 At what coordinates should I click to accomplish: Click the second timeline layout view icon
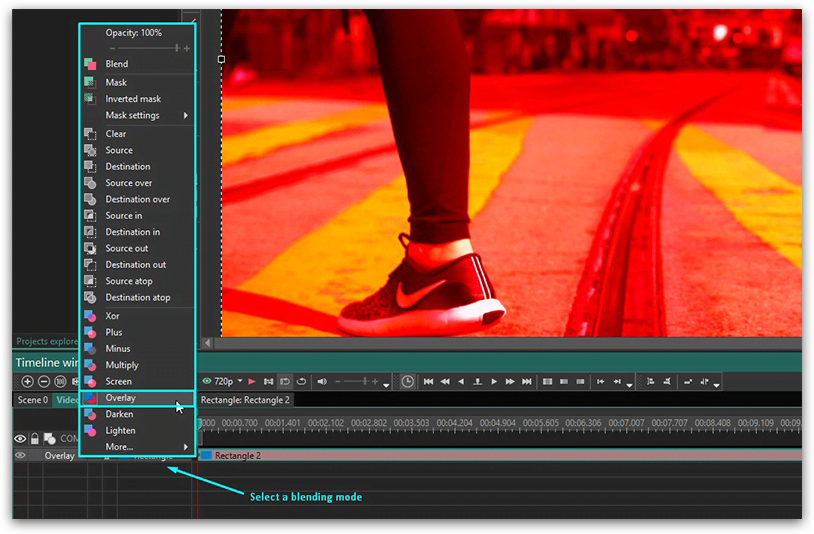(564, 382)
